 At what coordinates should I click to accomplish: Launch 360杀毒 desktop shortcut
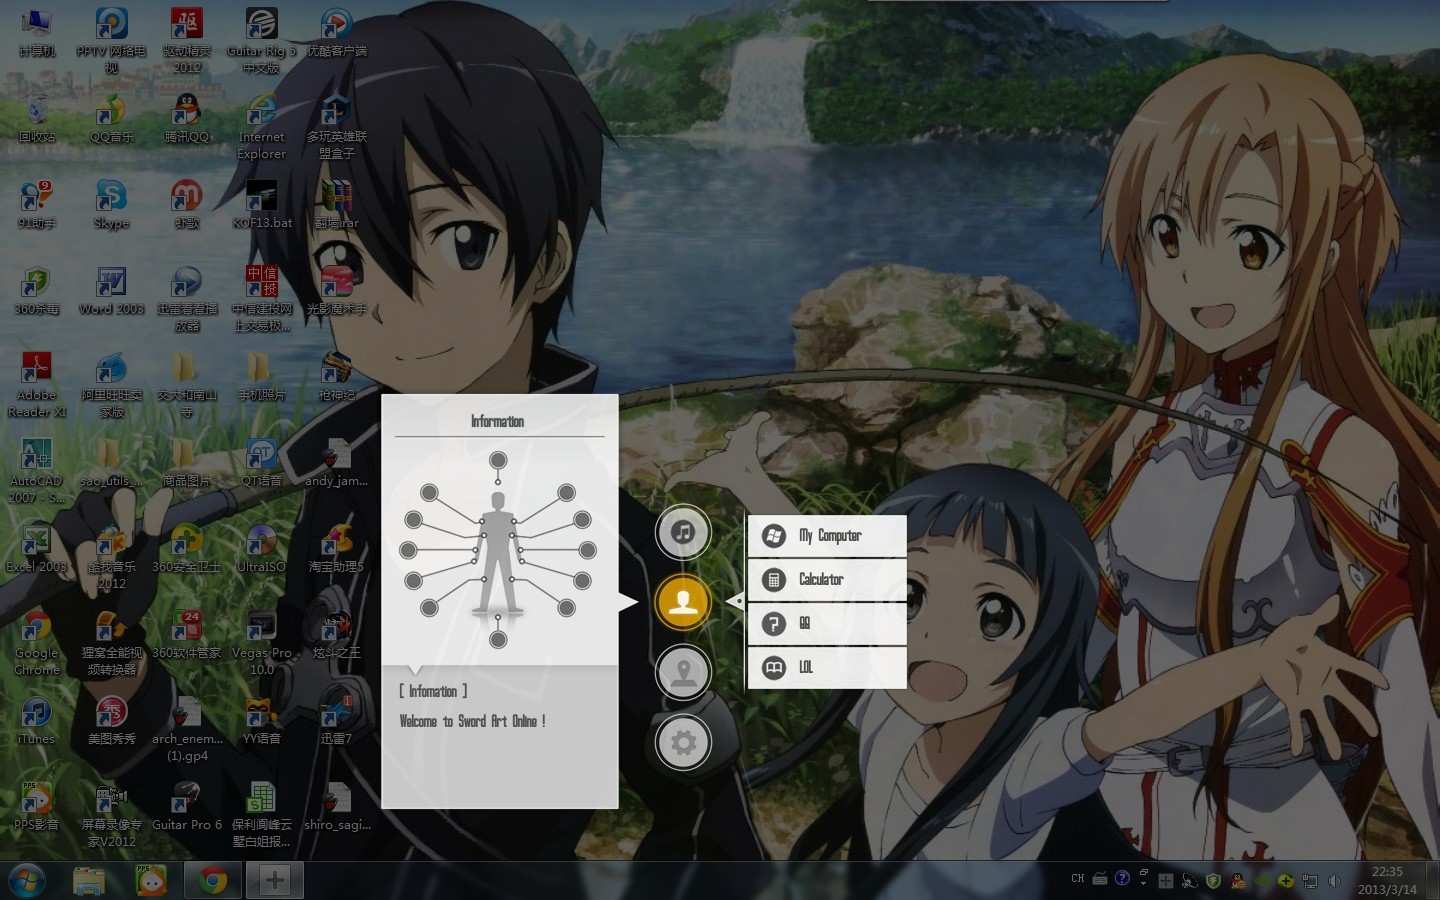tap(37, 291)
